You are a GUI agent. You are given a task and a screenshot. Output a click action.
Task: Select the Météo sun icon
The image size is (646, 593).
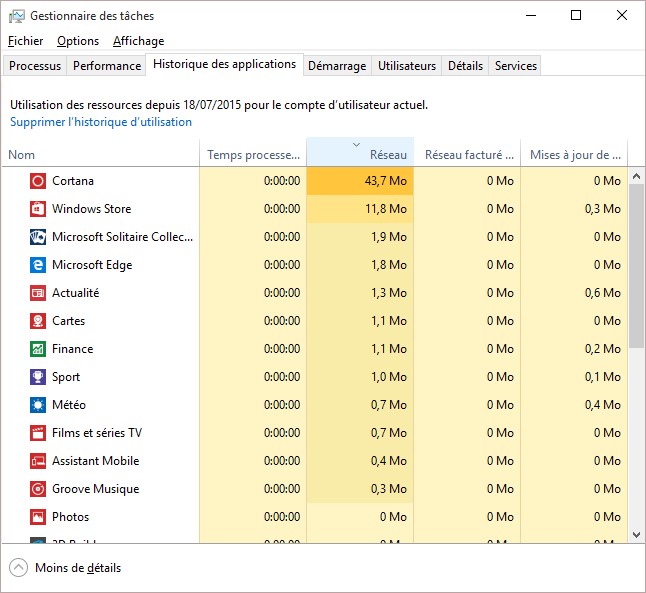(37, 405)
